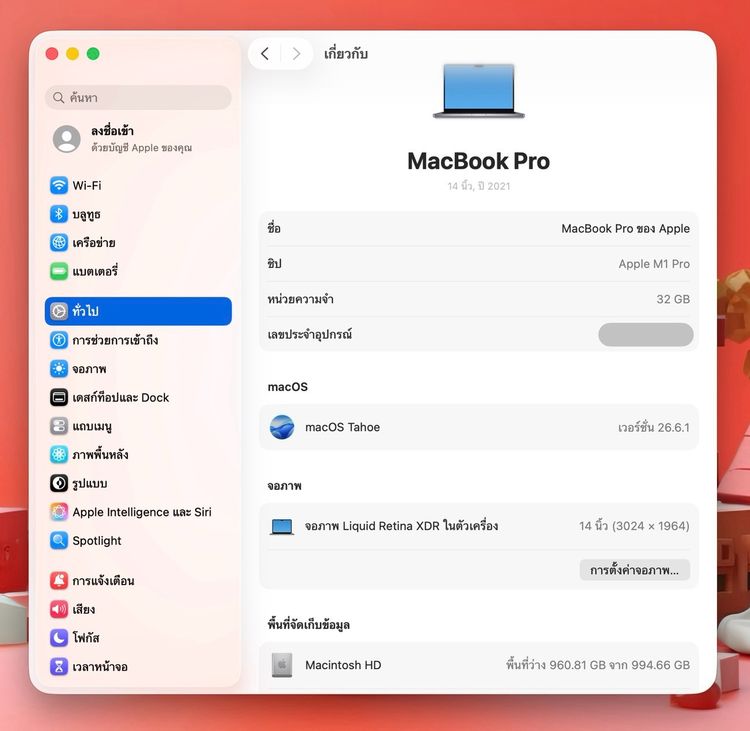This screenshot has width=750, height=731.
Task: Click the serial number (เลขประจำอุปกรณ์) label
Action: pos(310,334)
